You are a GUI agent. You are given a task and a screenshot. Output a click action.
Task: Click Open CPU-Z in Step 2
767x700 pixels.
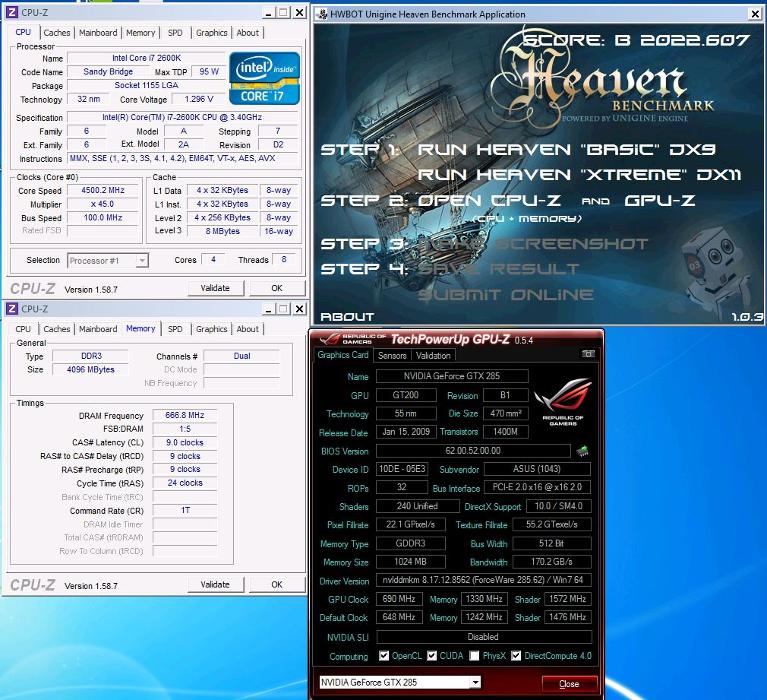489,201
